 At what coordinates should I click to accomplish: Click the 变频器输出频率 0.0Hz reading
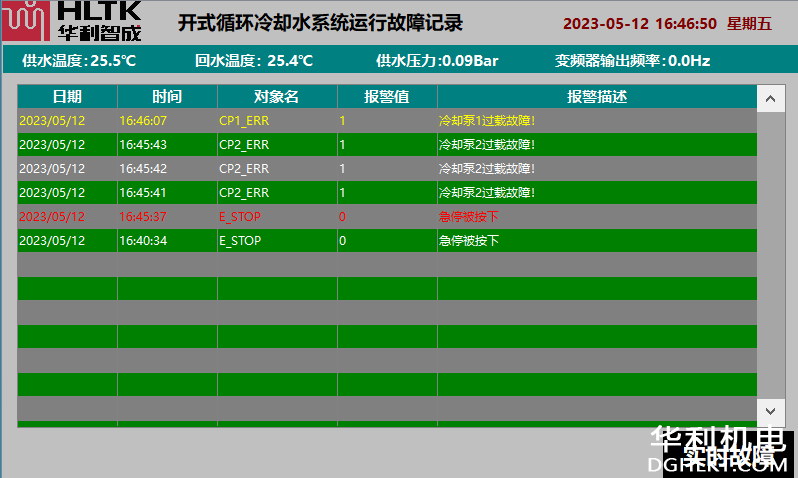(x=632, y=61)
